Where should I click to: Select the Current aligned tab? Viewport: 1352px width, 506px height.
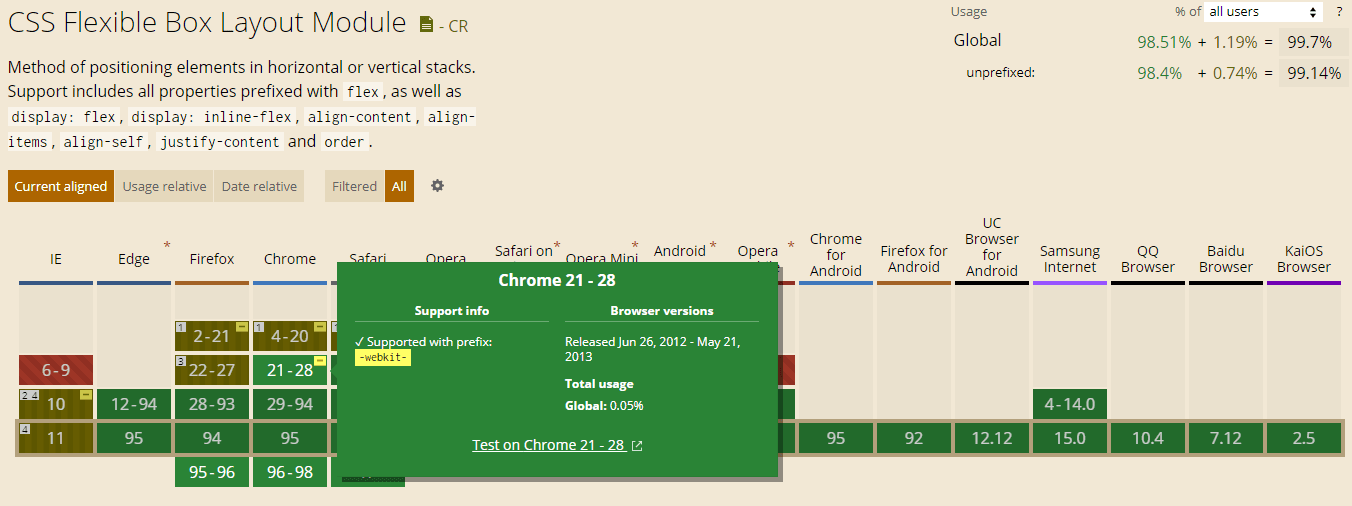click(61, 186)
